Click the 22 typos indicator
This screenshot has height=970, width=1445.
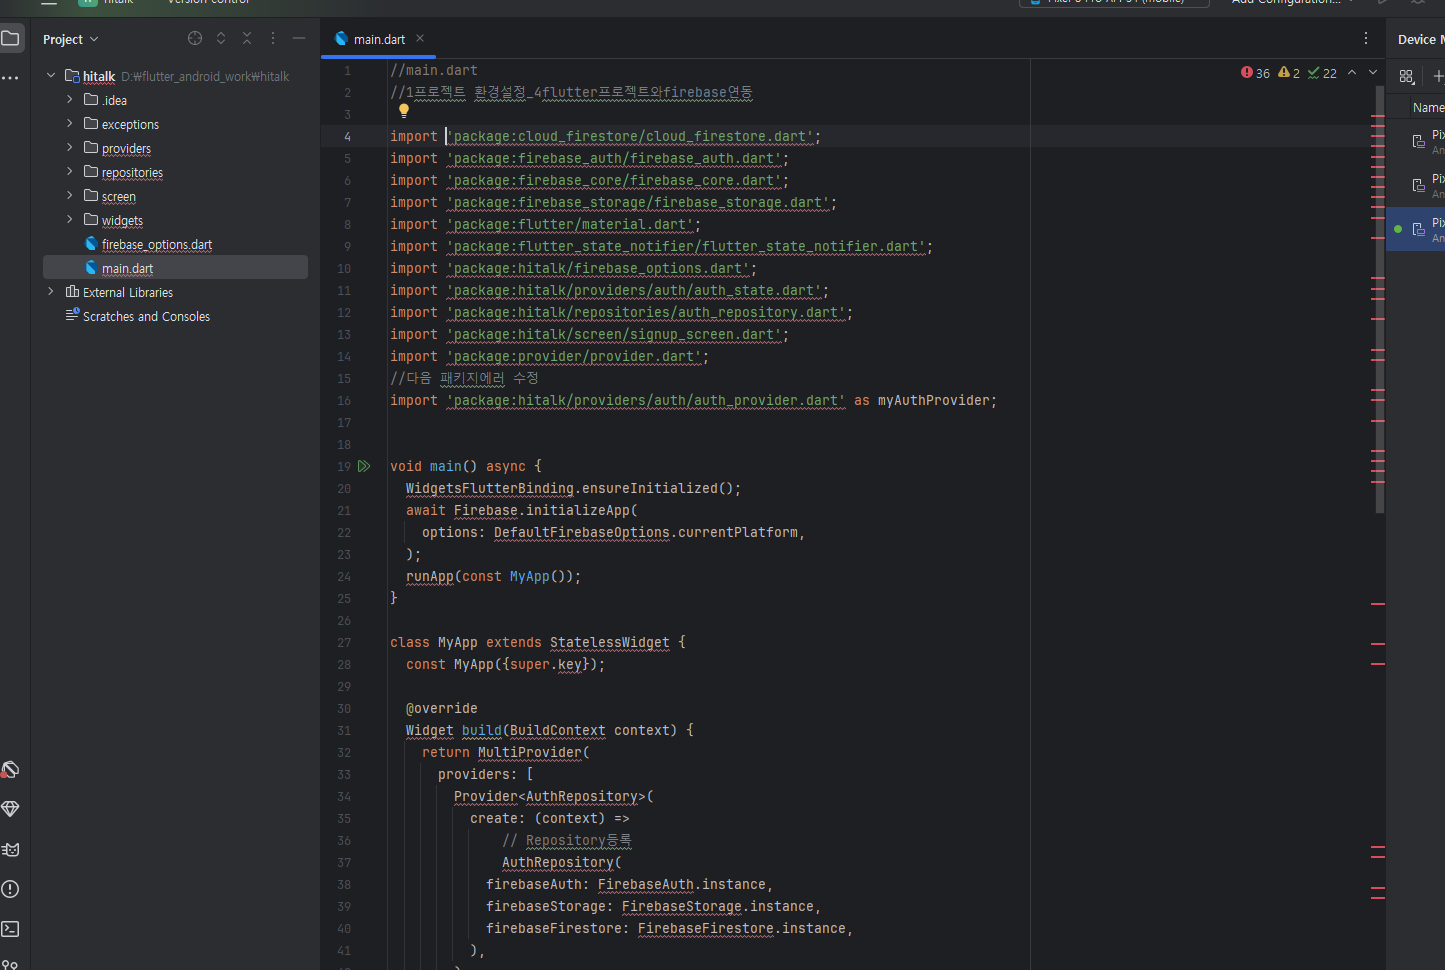point(1322,73)
